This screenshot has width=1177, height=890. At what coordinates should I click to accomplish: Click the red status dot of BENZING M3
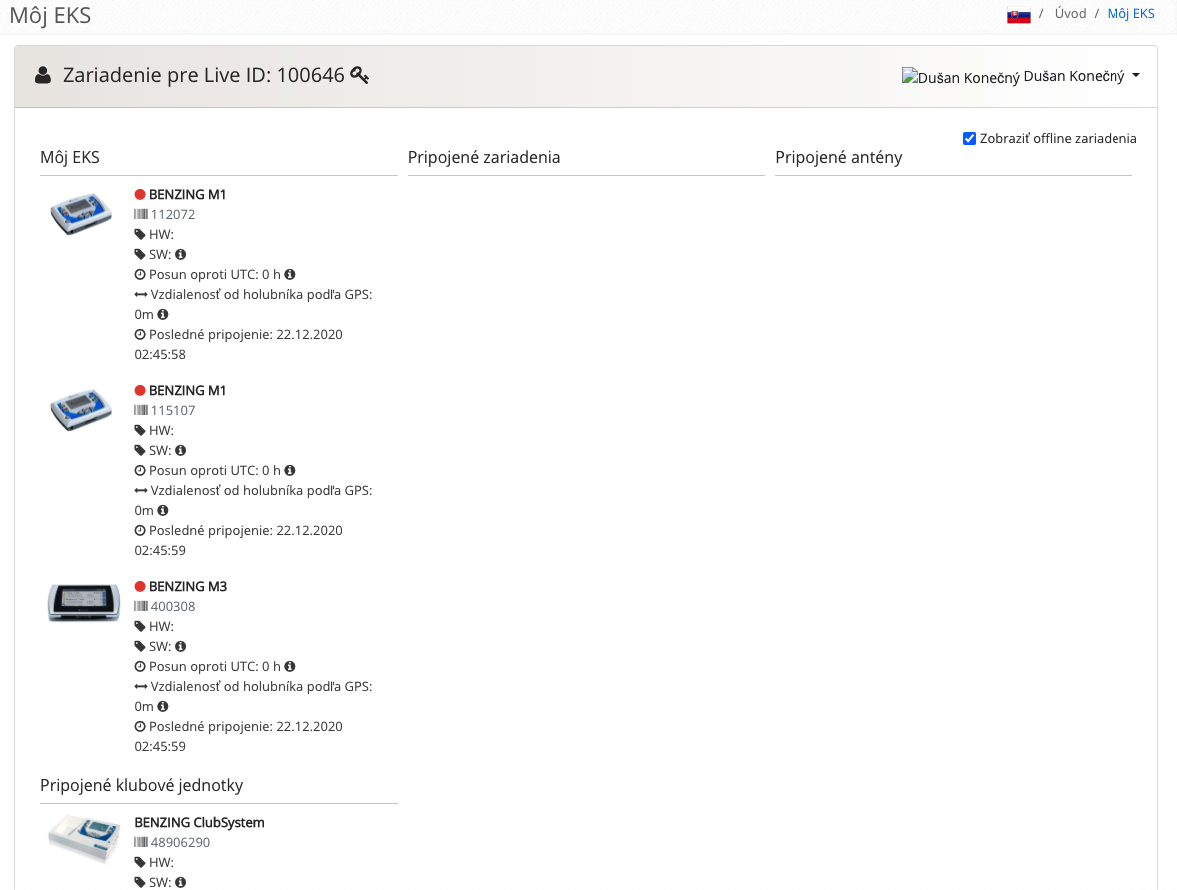(x=140, y=586)
